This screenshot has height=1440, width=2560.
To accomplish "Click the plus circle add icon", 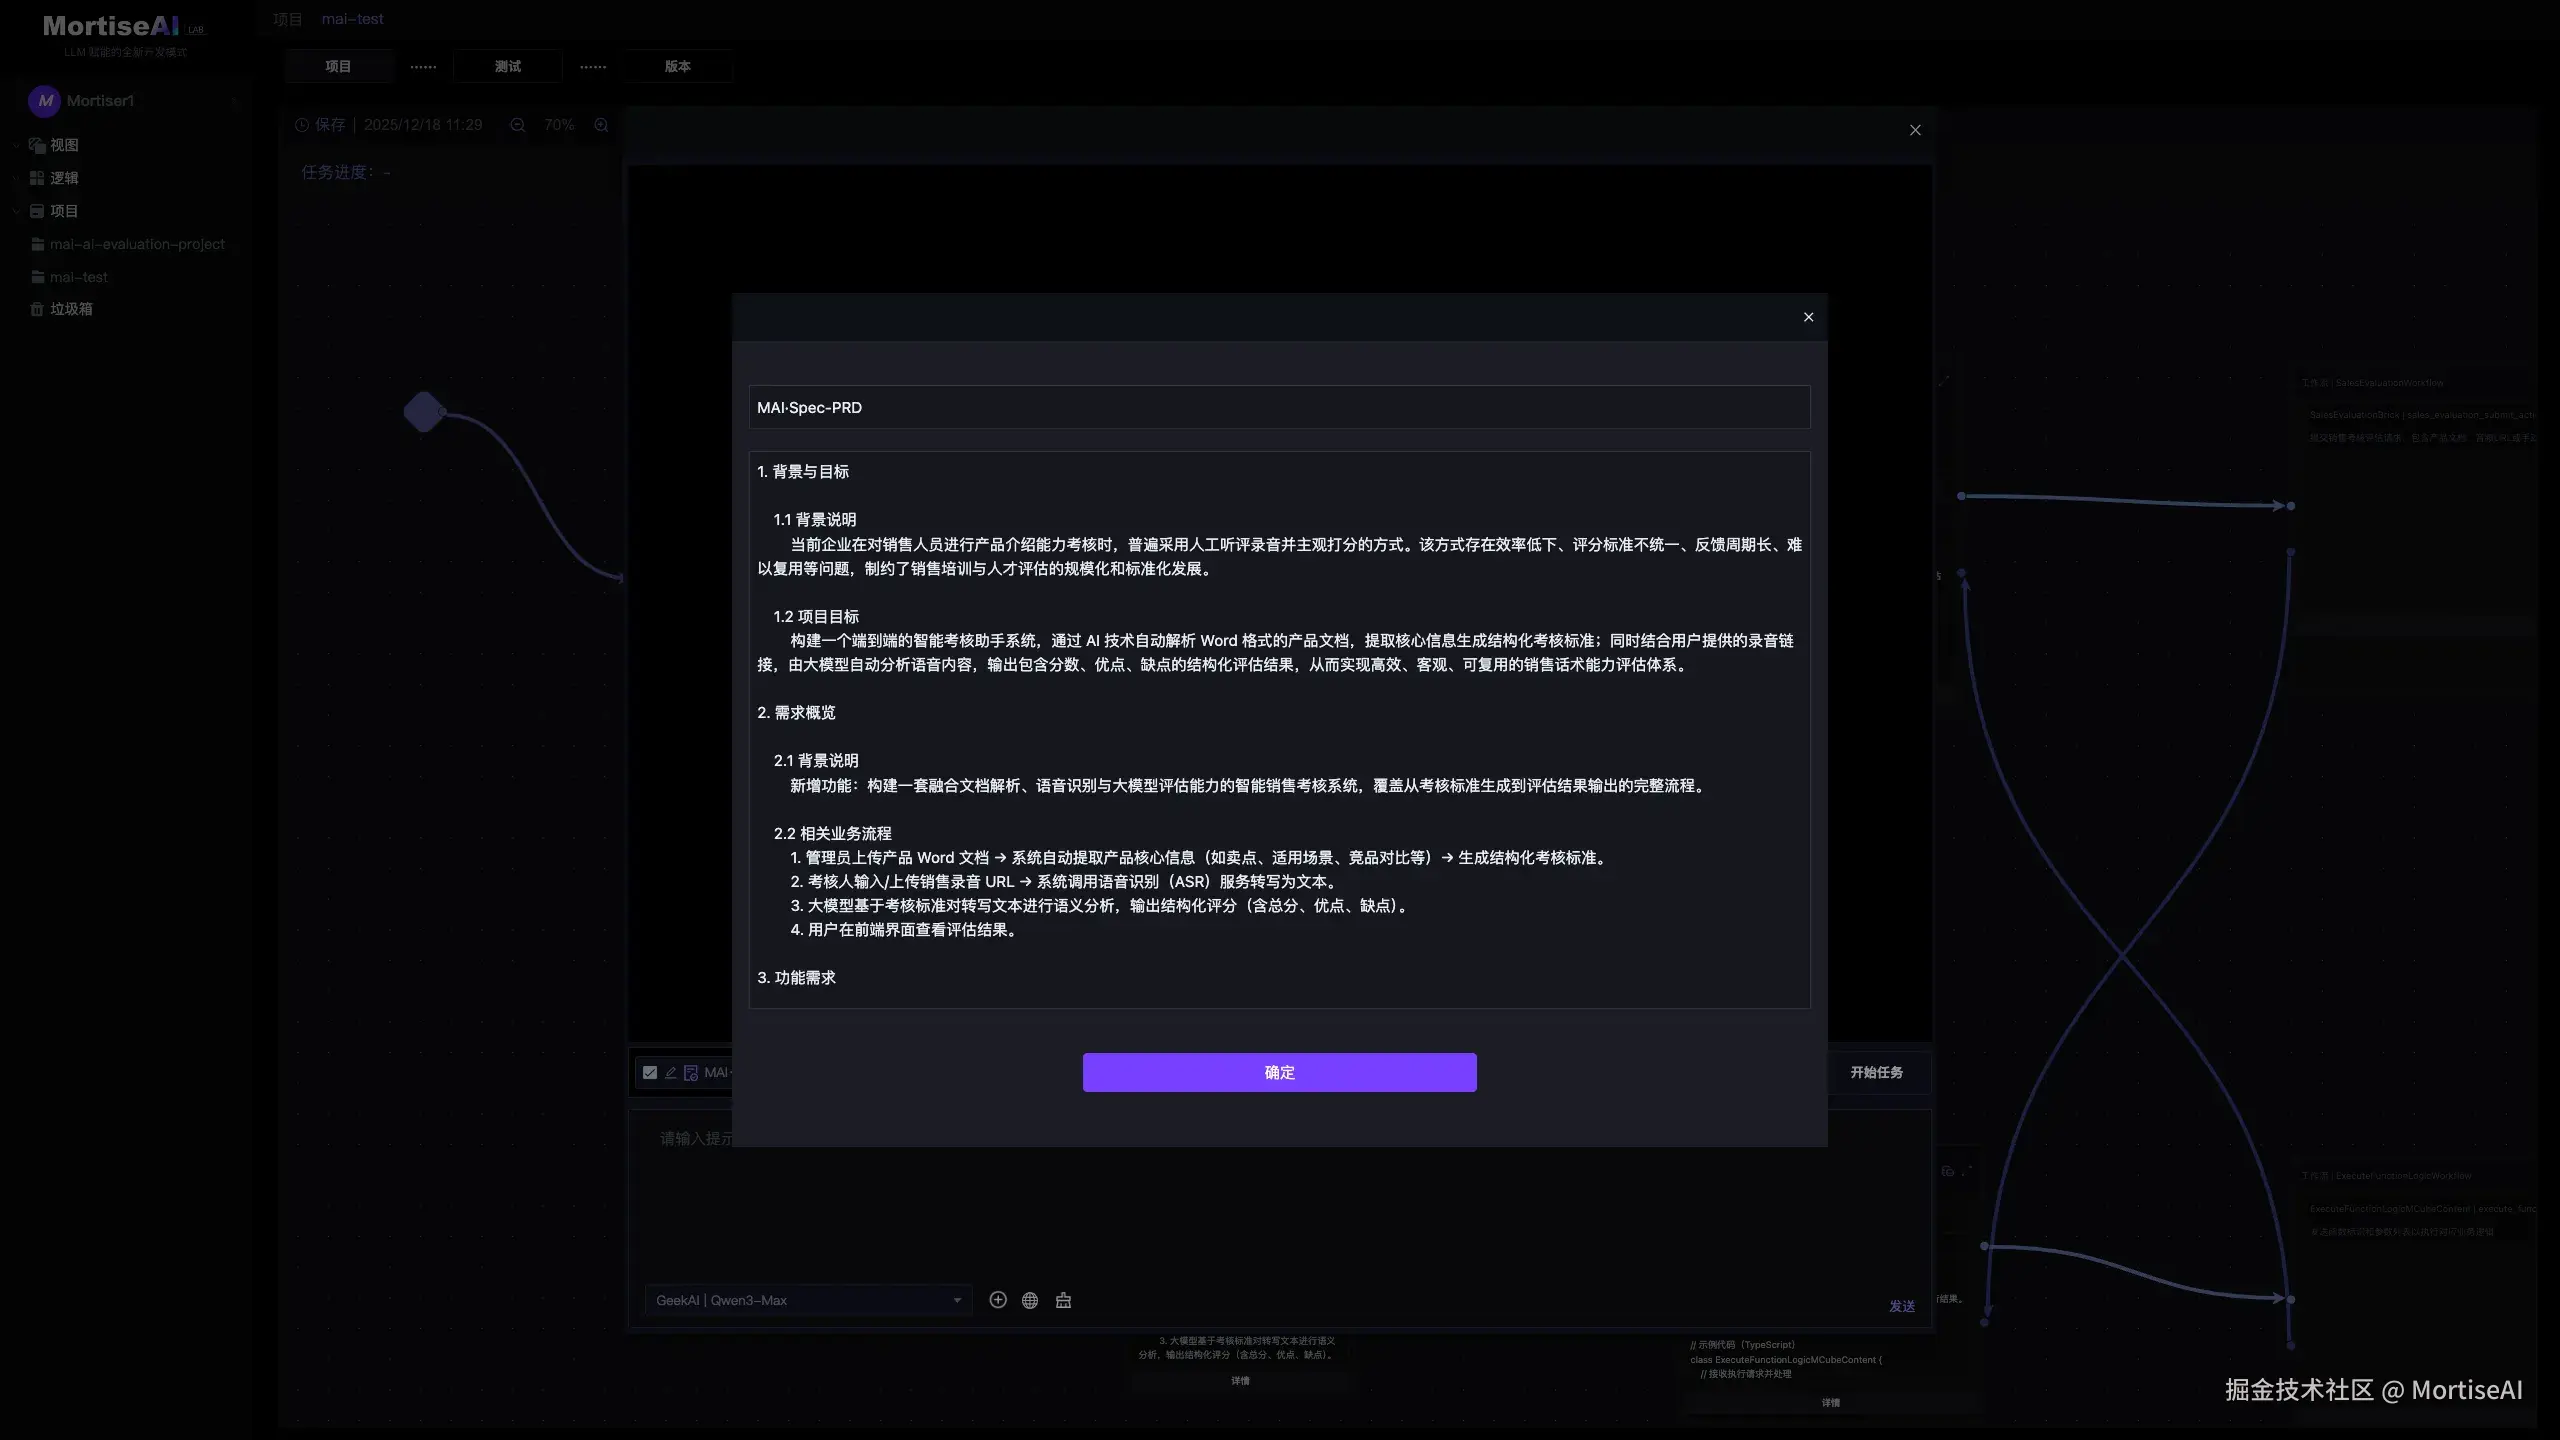I will (997, 1300).
